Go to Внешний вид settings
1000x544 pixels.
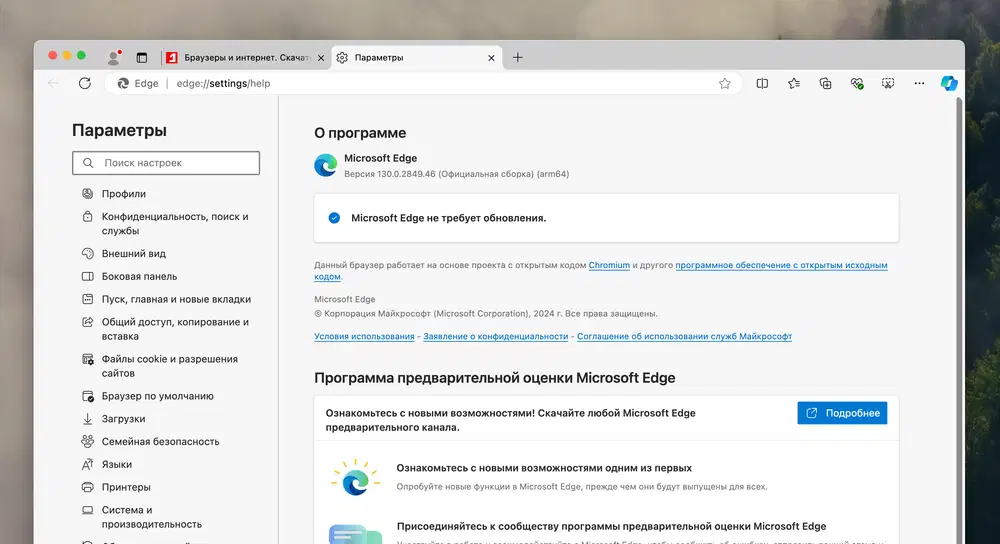pyautogui.click(x=134, y=253)
